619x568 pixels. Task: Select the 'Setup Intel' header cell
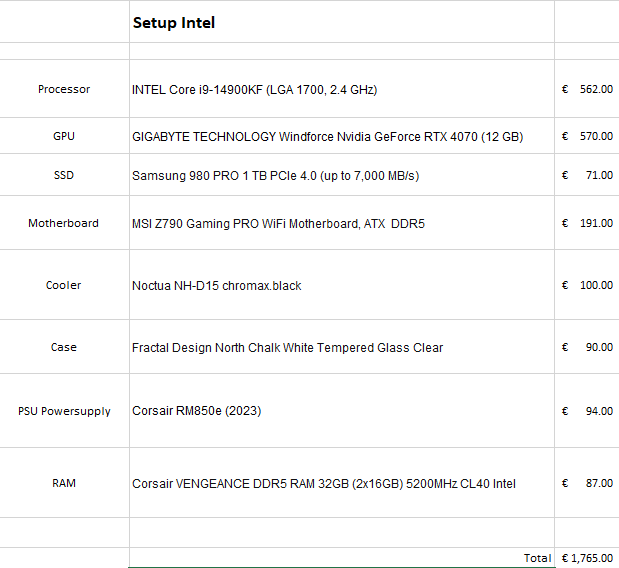pos(342,22)
